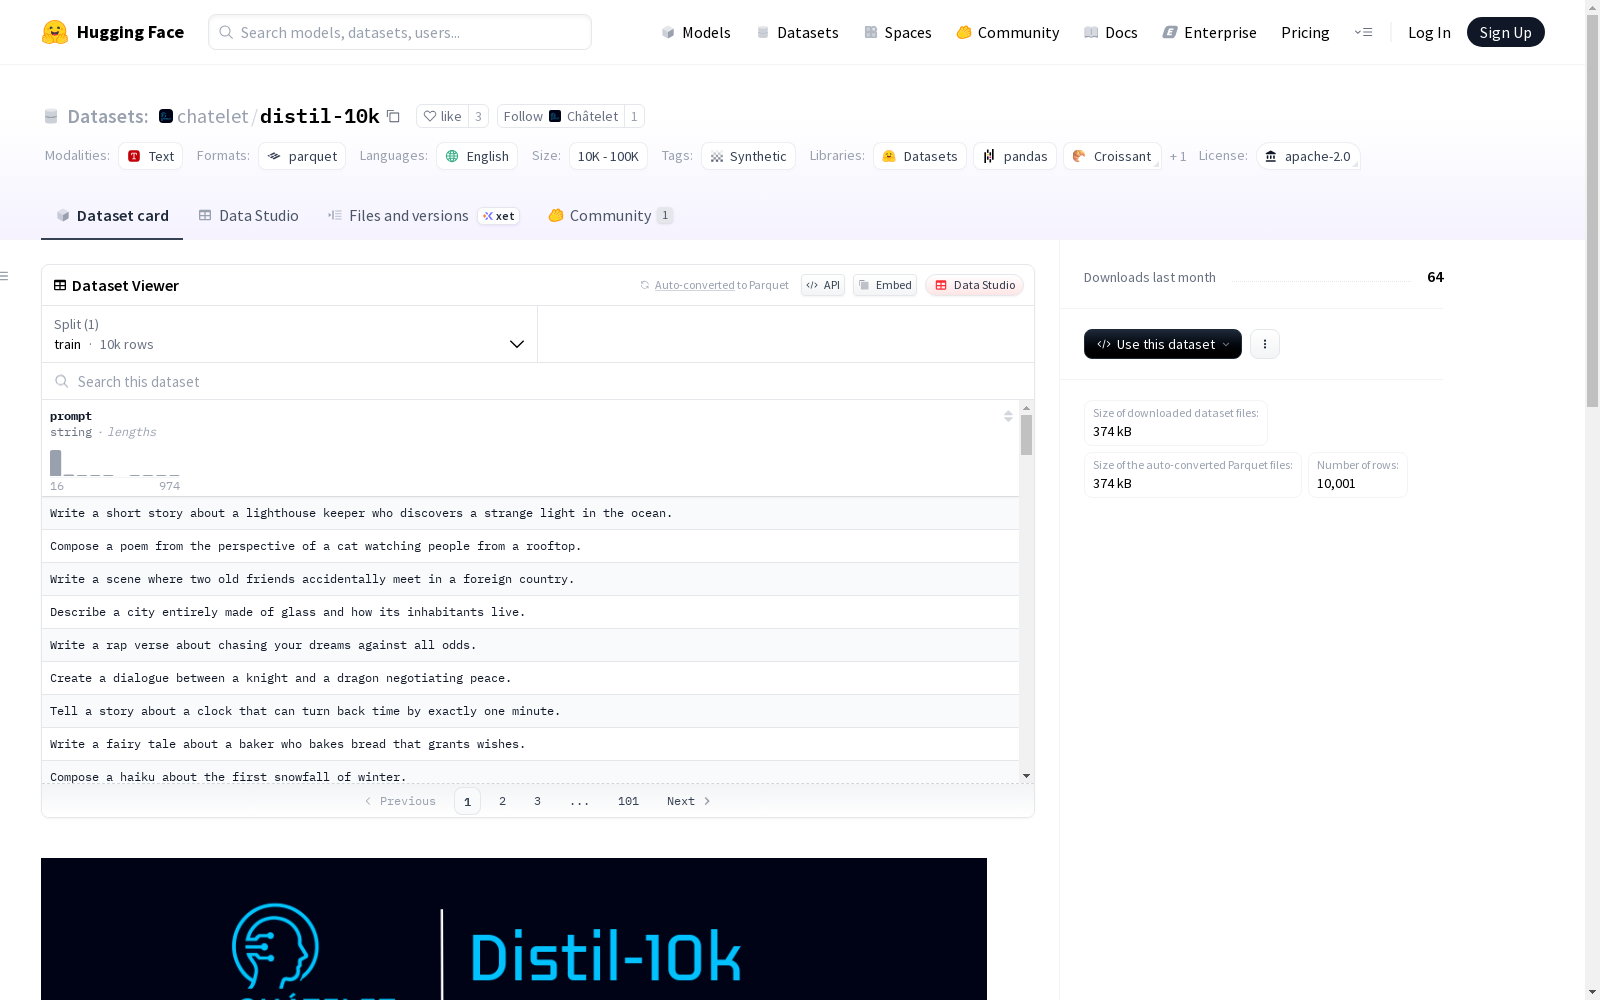
Task: Go to page 3 of the dataset viewer
Action: pyautogui.click(x=537, y=801)
